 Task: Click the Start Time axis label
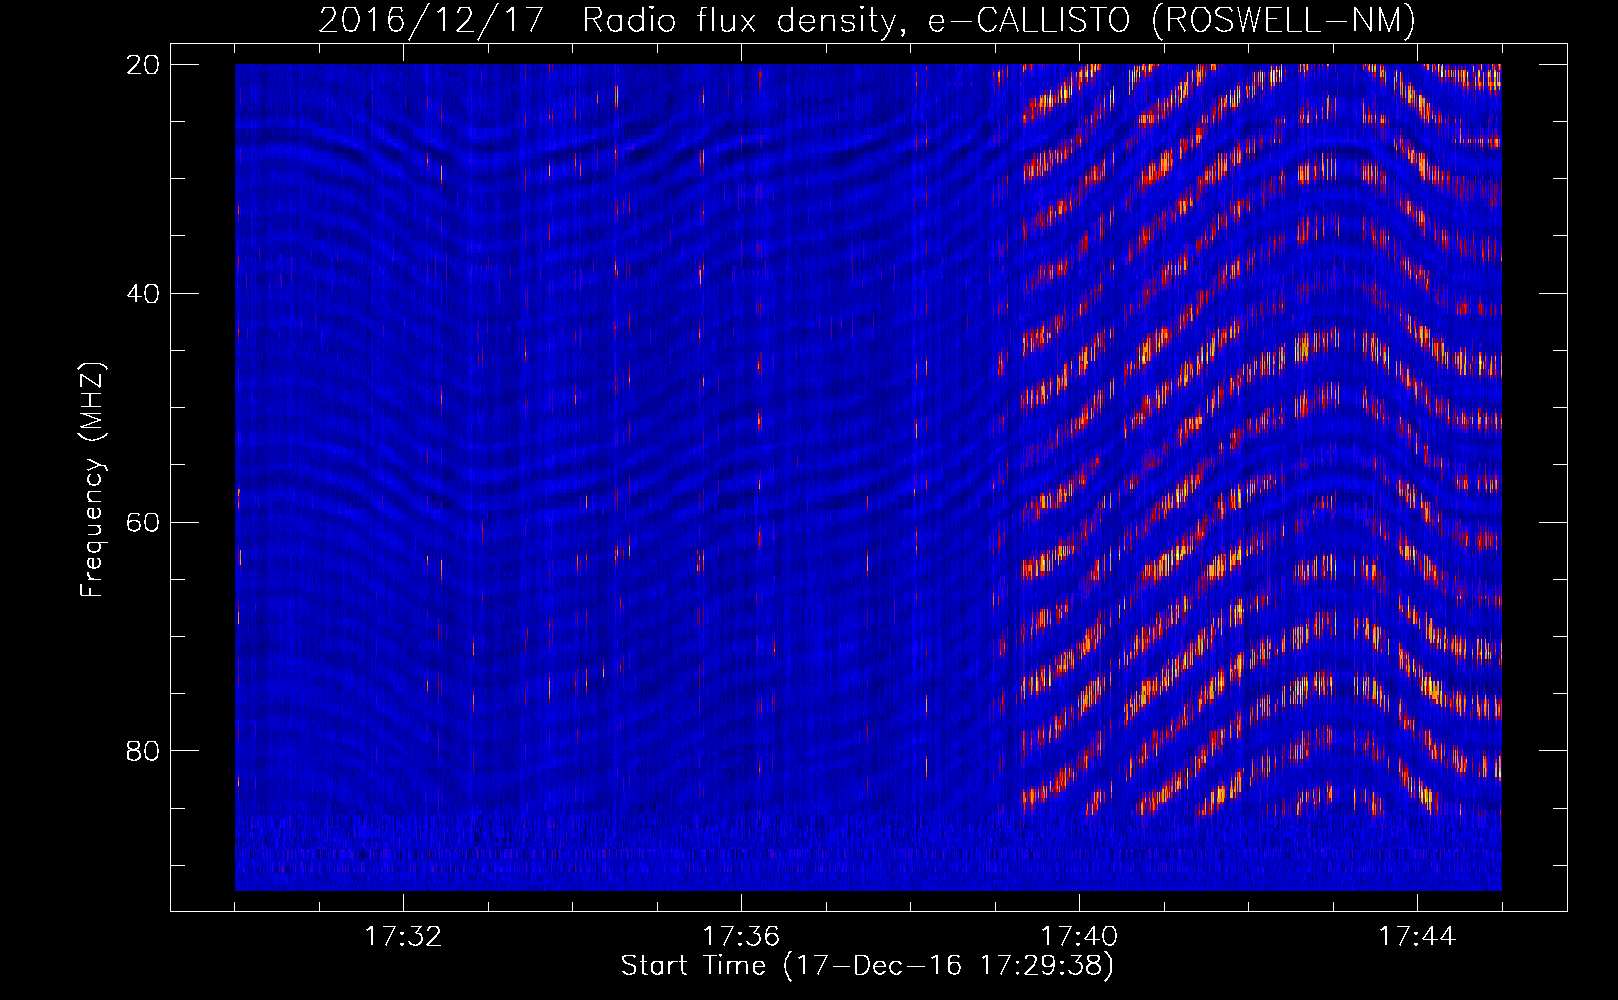tap(867, 966)
